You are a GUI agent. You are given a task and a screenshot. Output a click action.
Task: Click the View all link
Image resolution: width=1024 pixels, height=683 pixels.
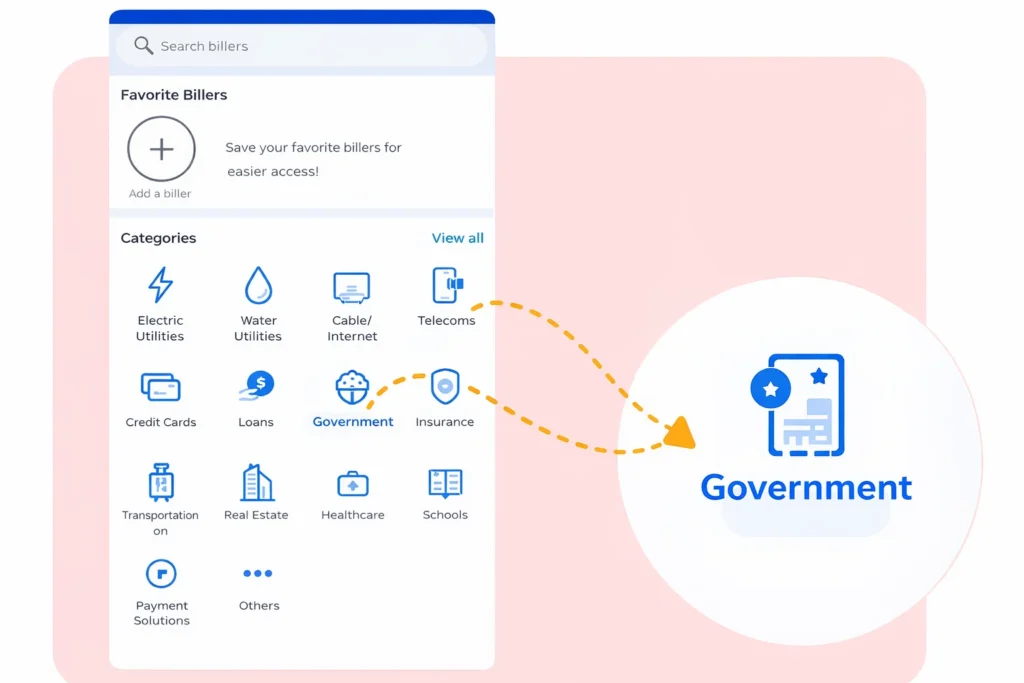[457, 238]
